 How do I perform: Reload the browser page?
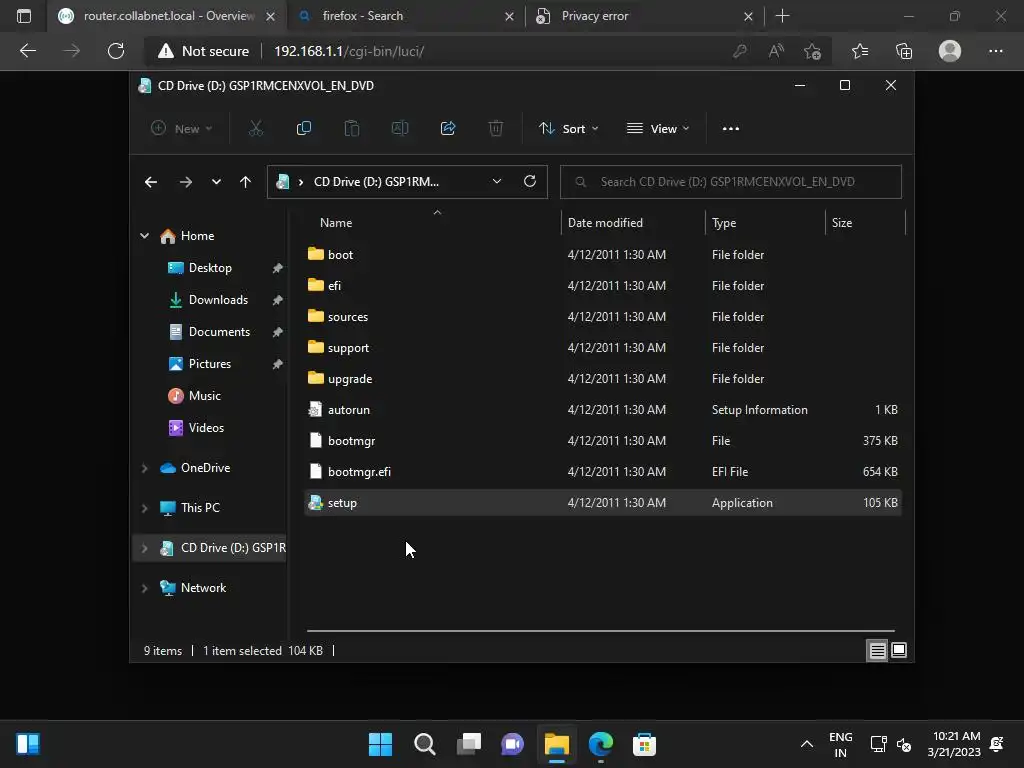pos(116,51)
